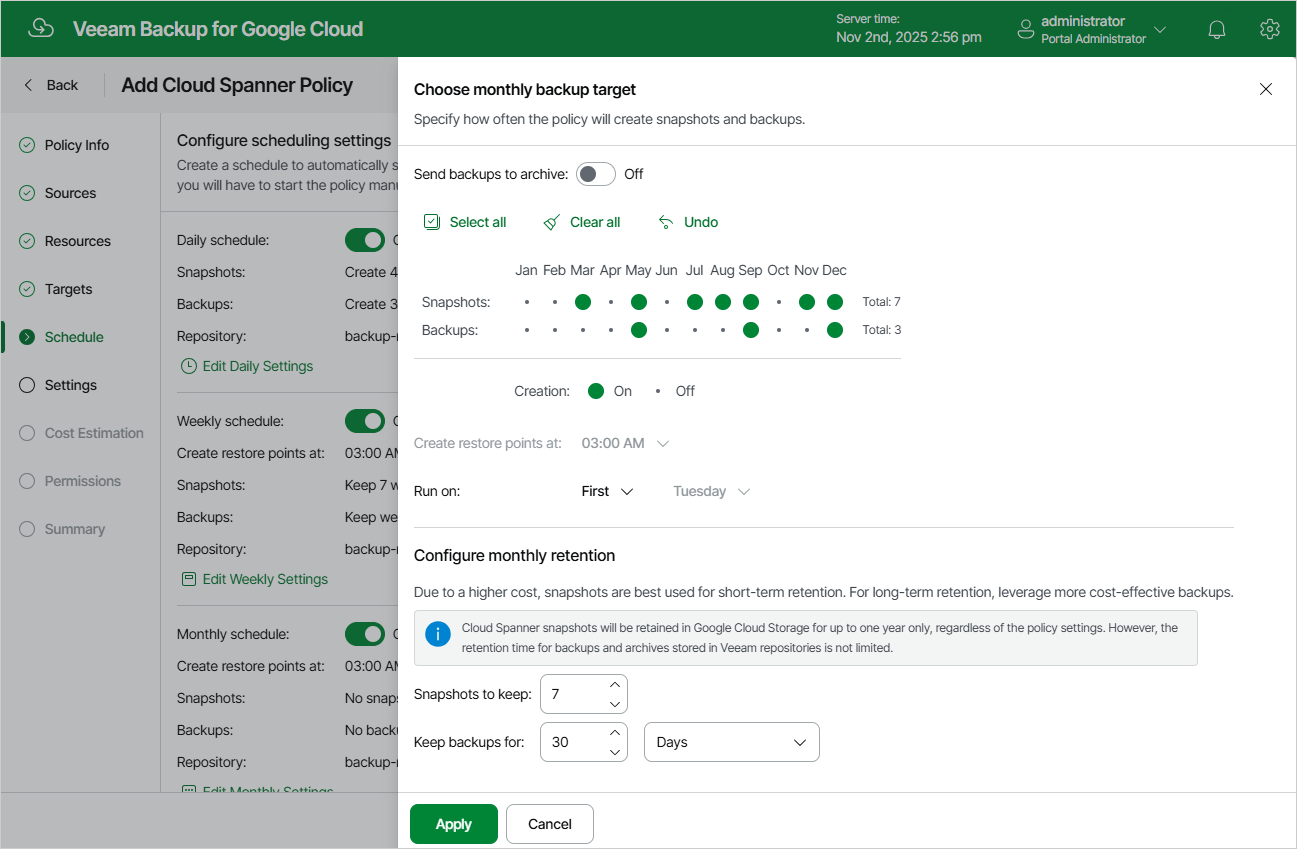Click the Edit Daily Settings clock icon
Viewport: 1297px width, 849px height.
pyautogui.click(x=189, y=366)
